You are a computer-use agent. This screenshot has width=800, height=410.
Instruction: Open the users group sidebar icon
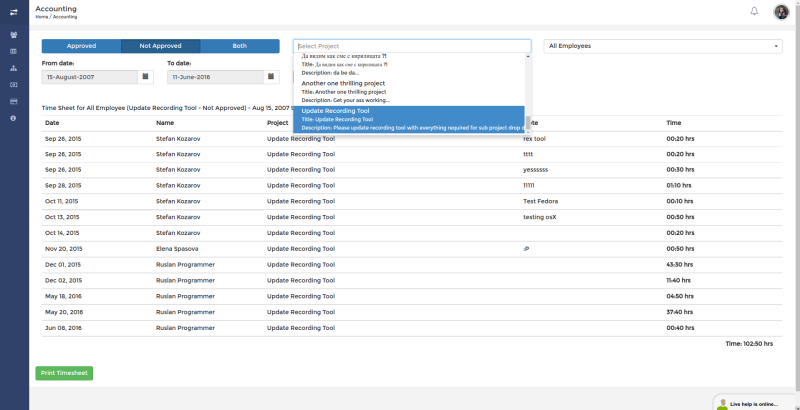pos(13,35)
